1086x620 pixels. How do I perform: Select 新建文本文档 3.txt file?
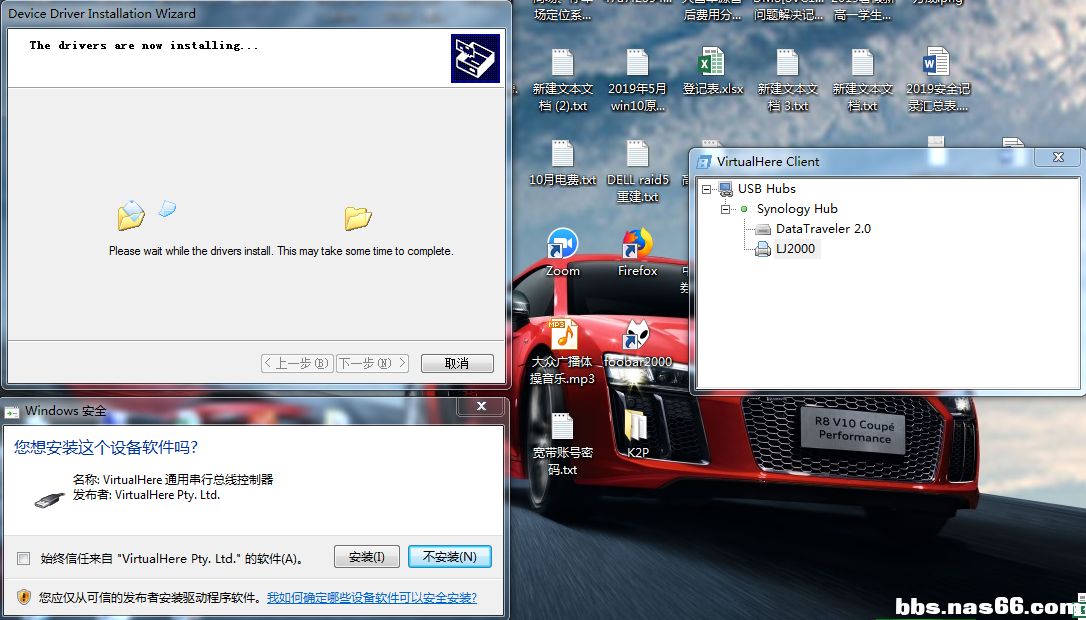point(787,80)
